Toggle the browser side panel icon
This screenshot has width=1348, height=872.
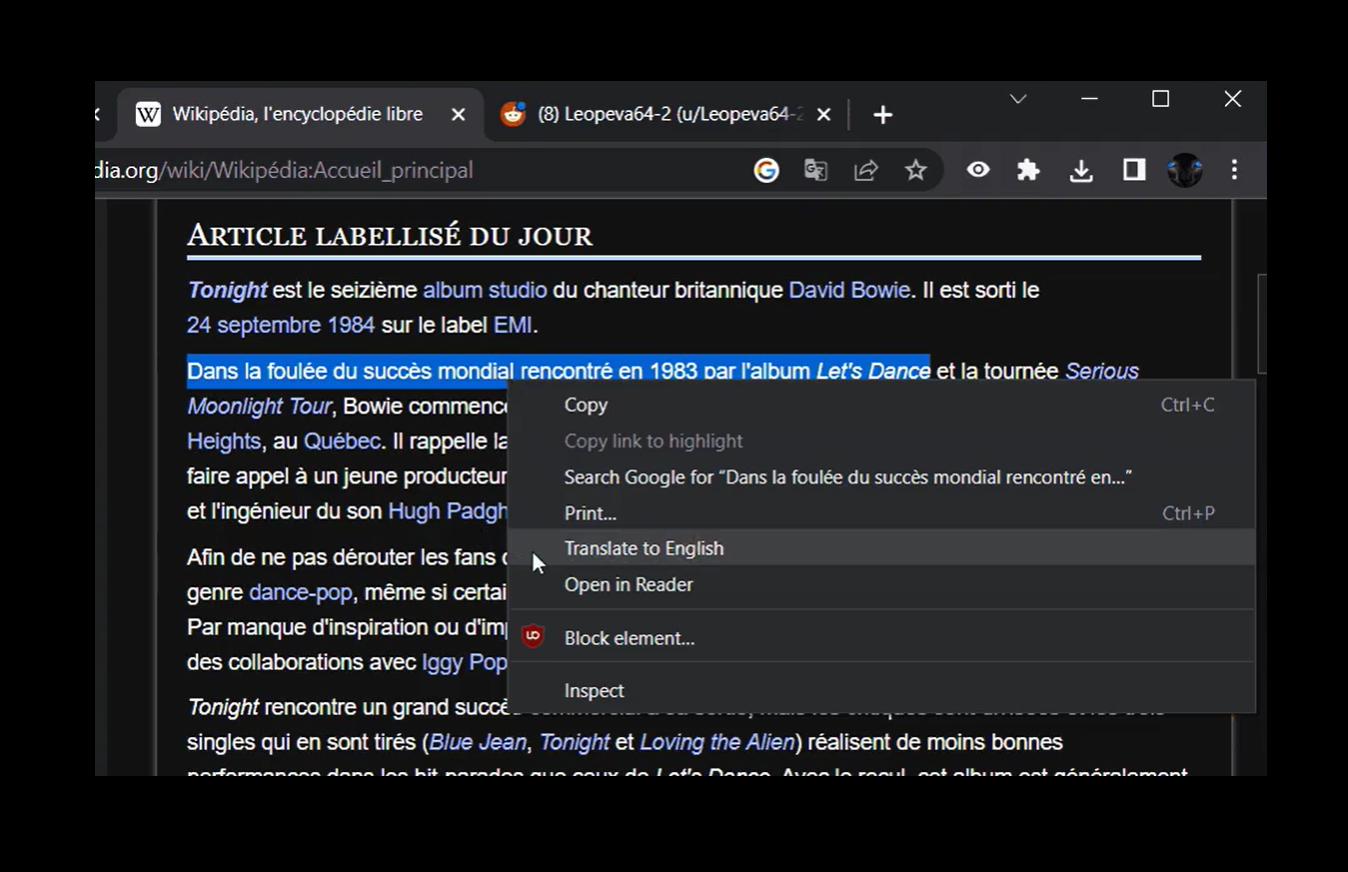1134,170
